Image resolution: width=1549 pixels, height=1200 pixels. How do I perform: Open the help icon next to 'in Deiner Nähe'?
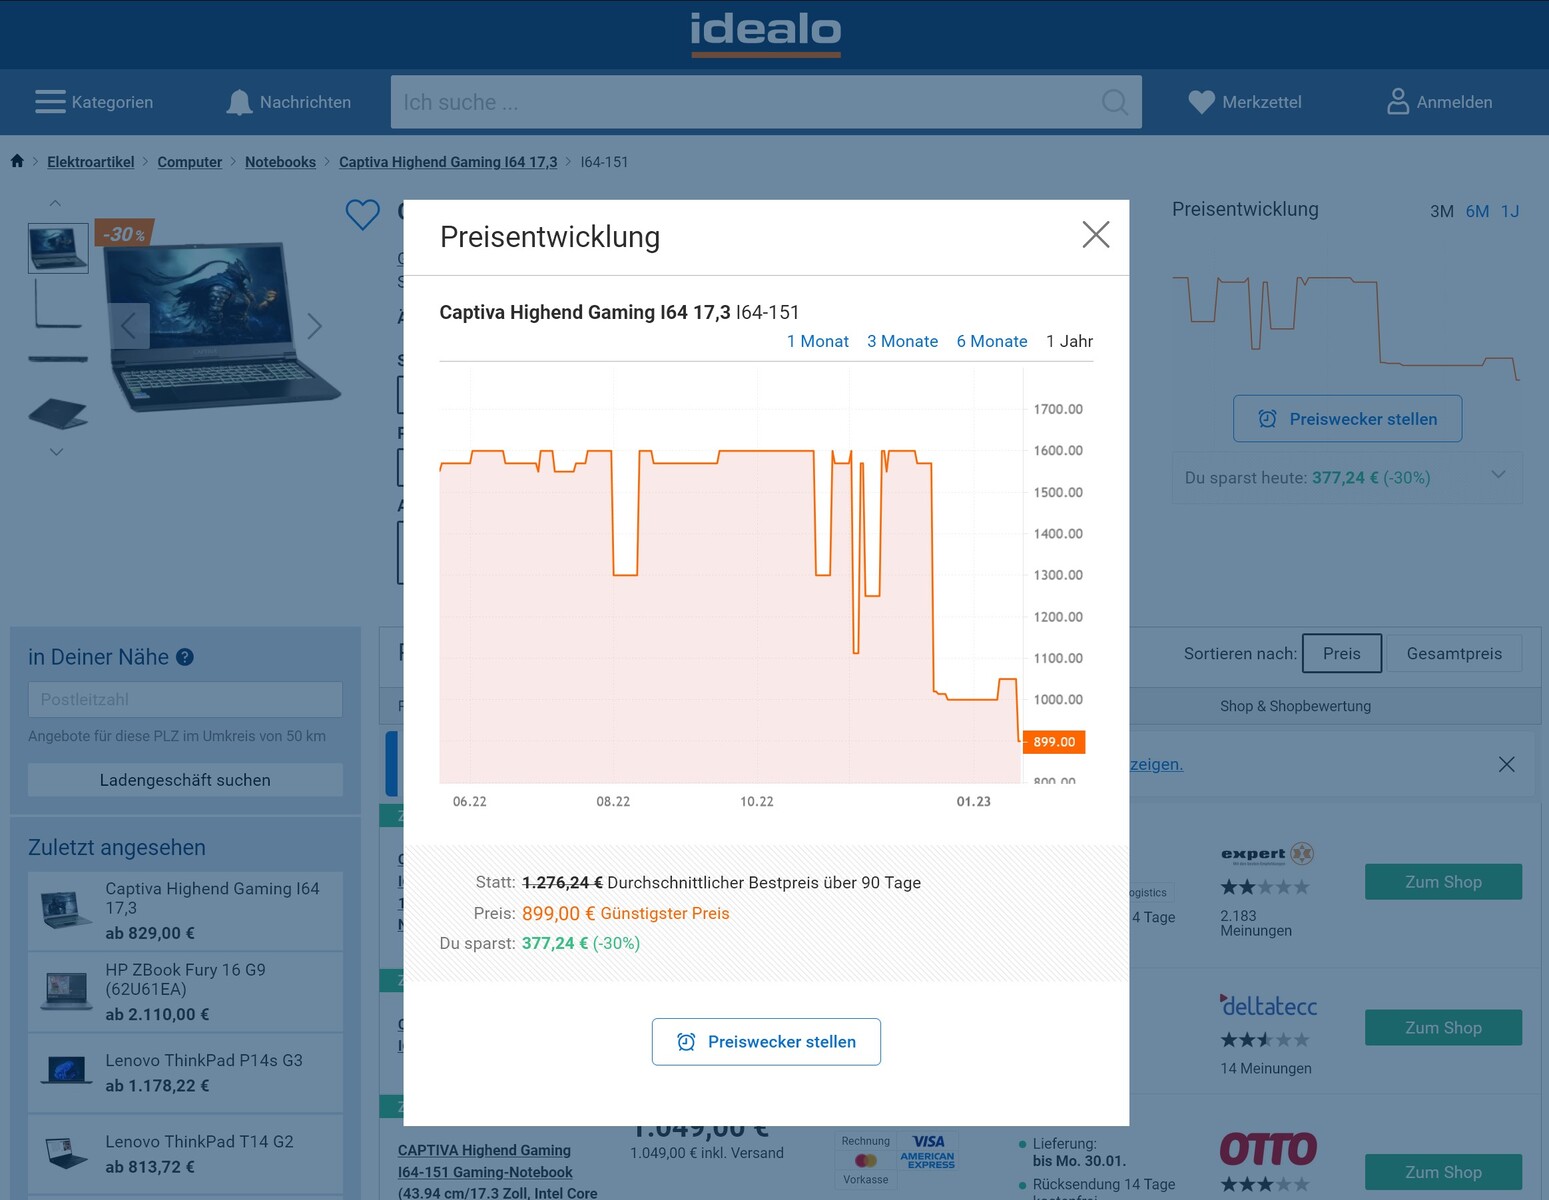pyautogui.click(x=185, y=657)
